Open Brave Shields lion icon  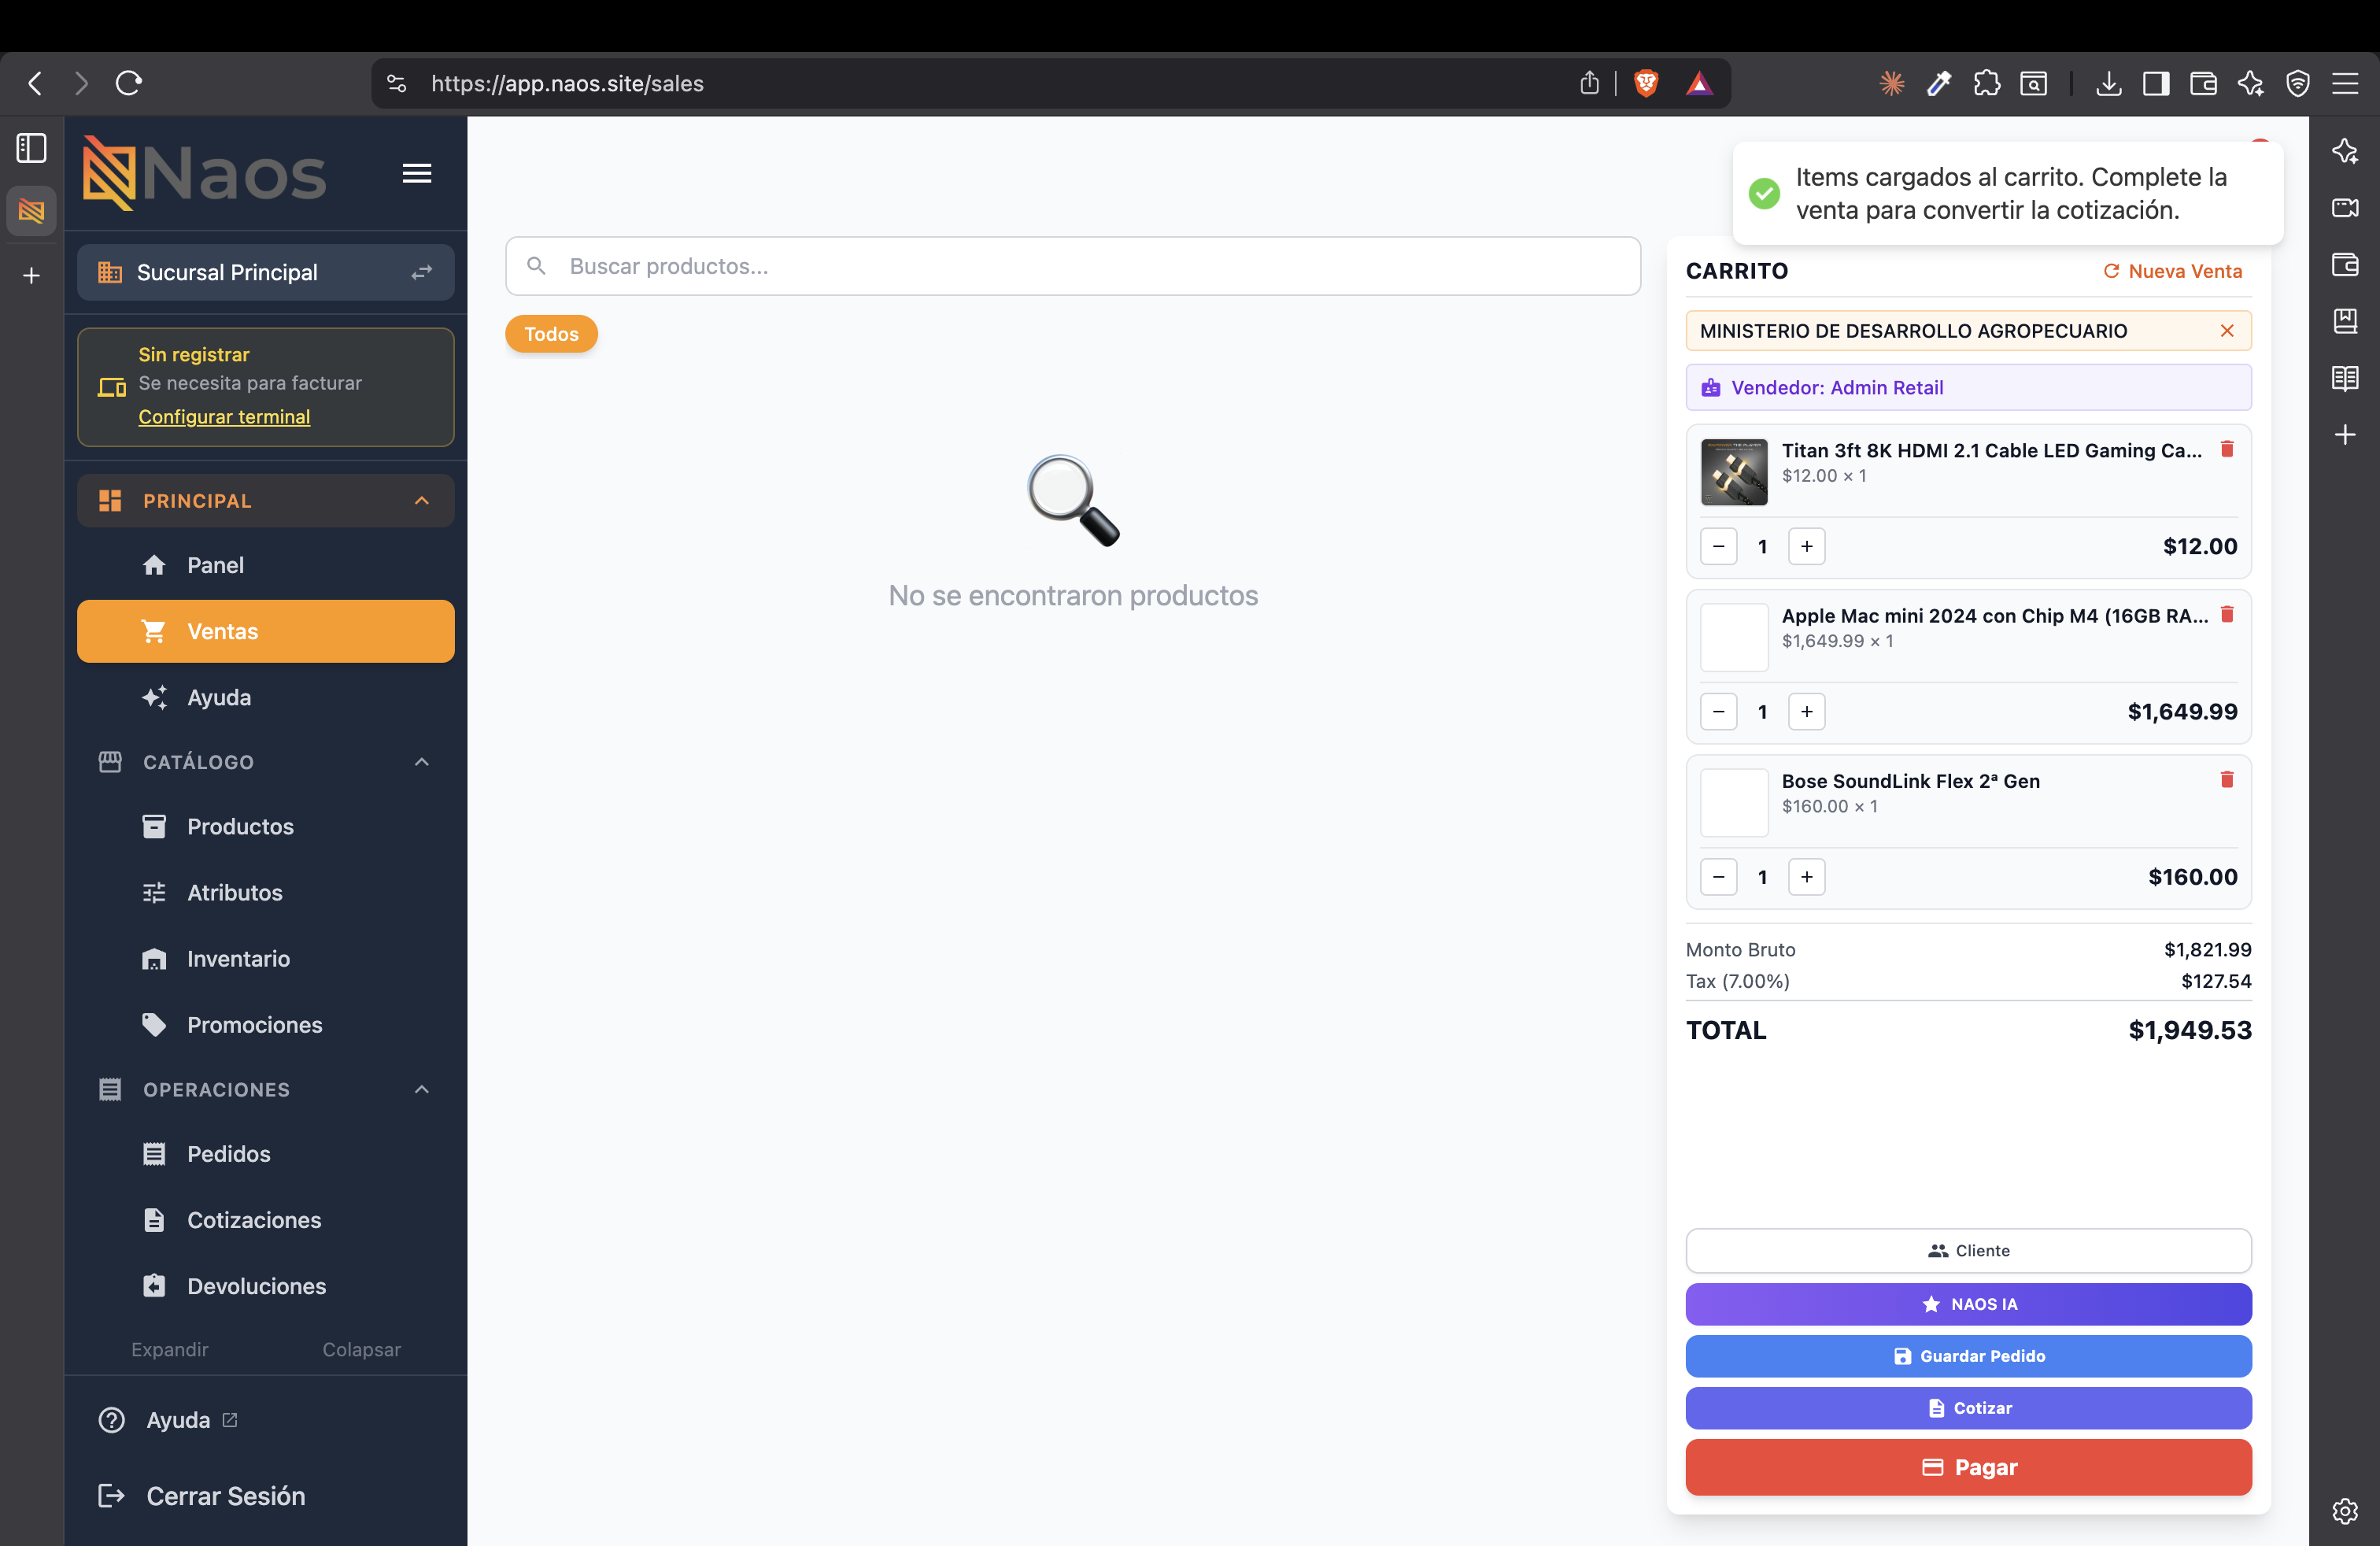pyautogui.click(x=1645, y=83)
